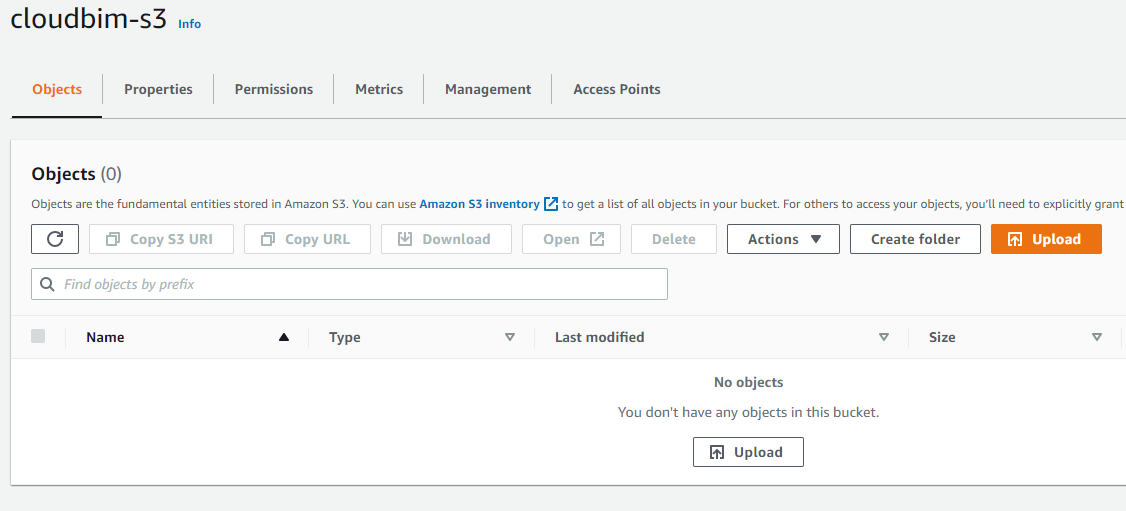Click the Create folder button

click(x=915, y=239)
